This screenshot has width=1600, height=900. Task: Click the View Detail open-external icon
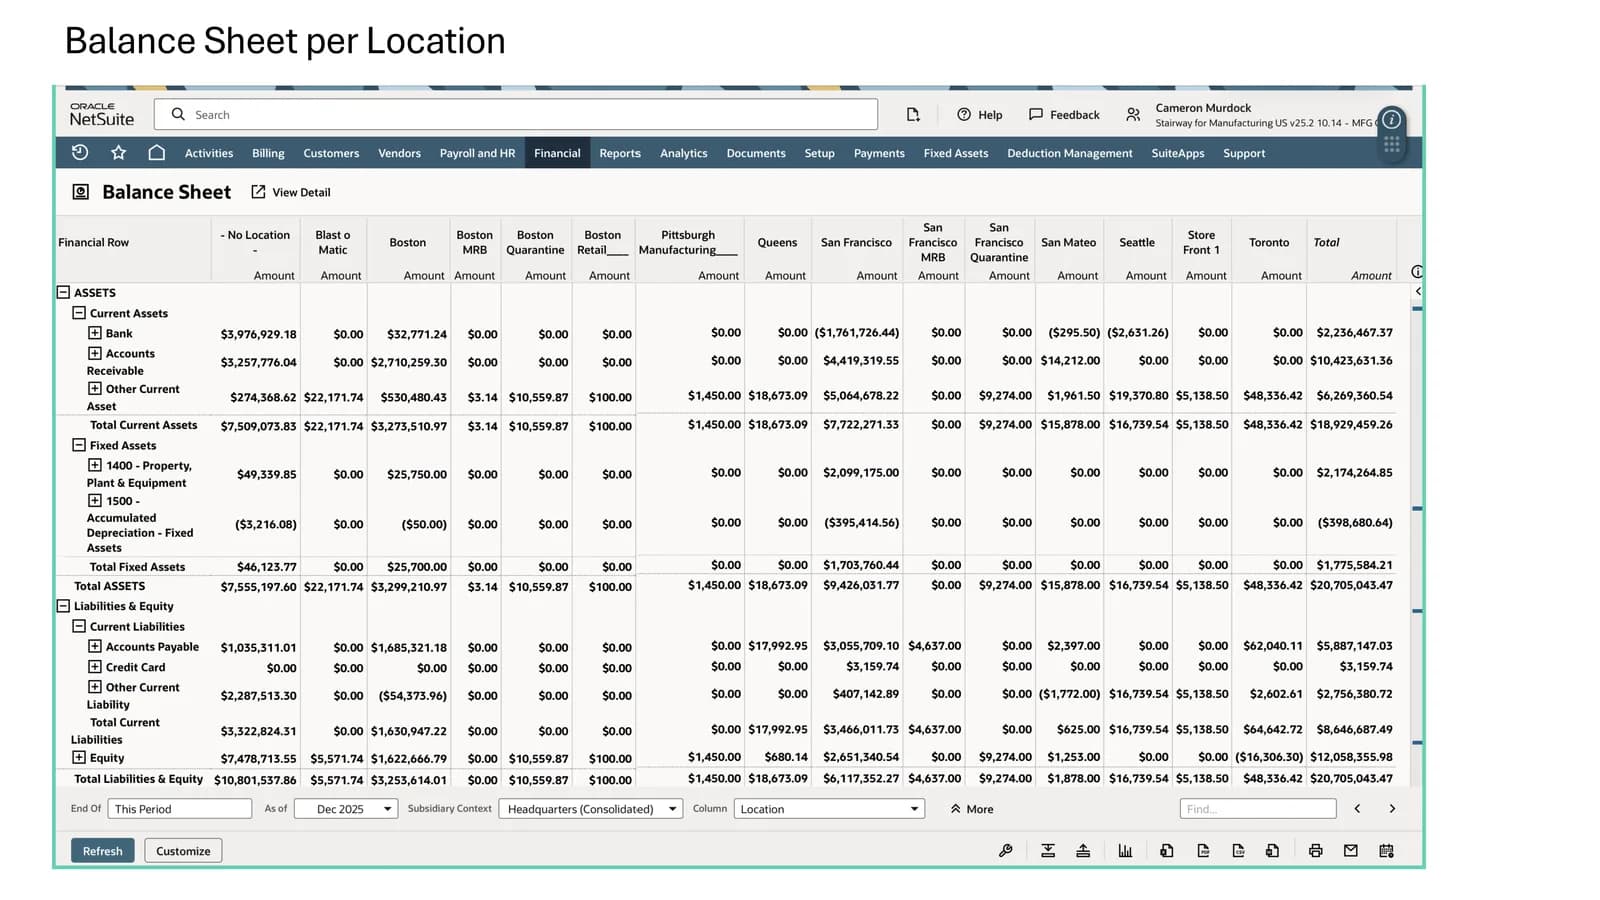coord(258,191)
